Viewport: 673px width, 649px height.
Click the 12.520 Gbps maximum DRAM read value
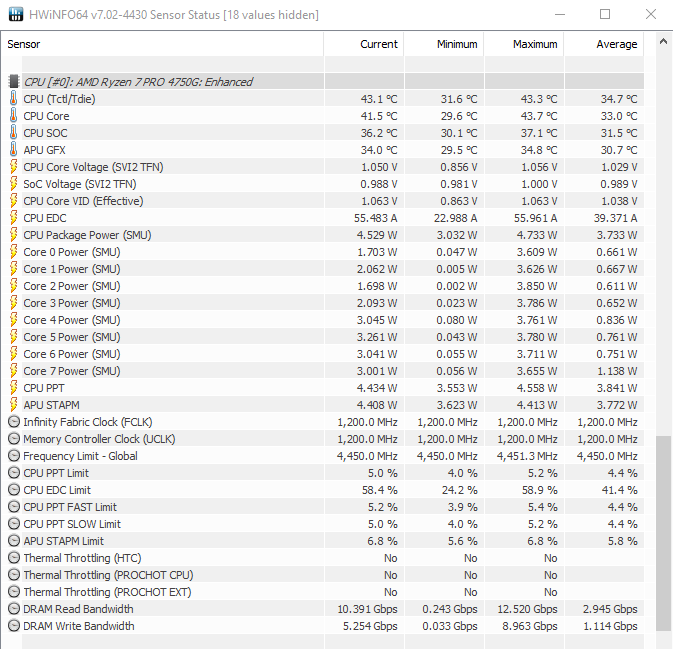527,609
